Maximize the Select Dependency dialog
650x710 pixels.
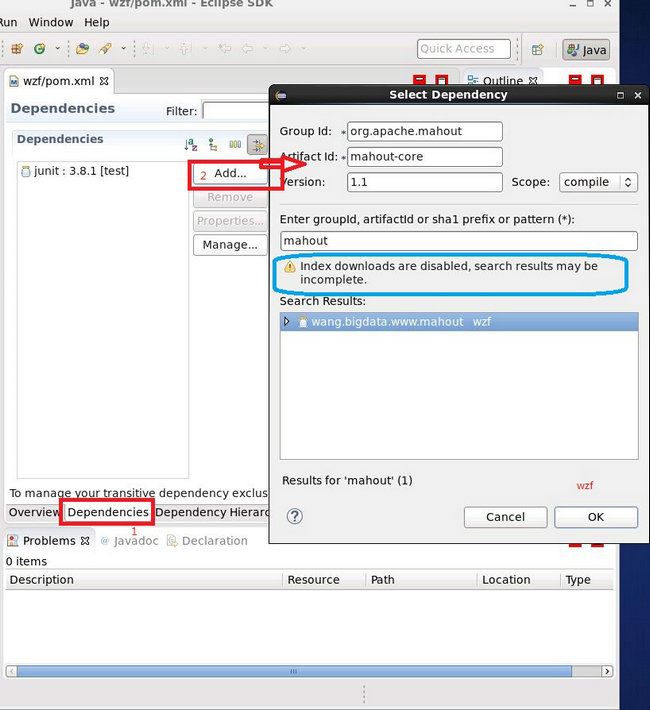click(x=620, y=95)
